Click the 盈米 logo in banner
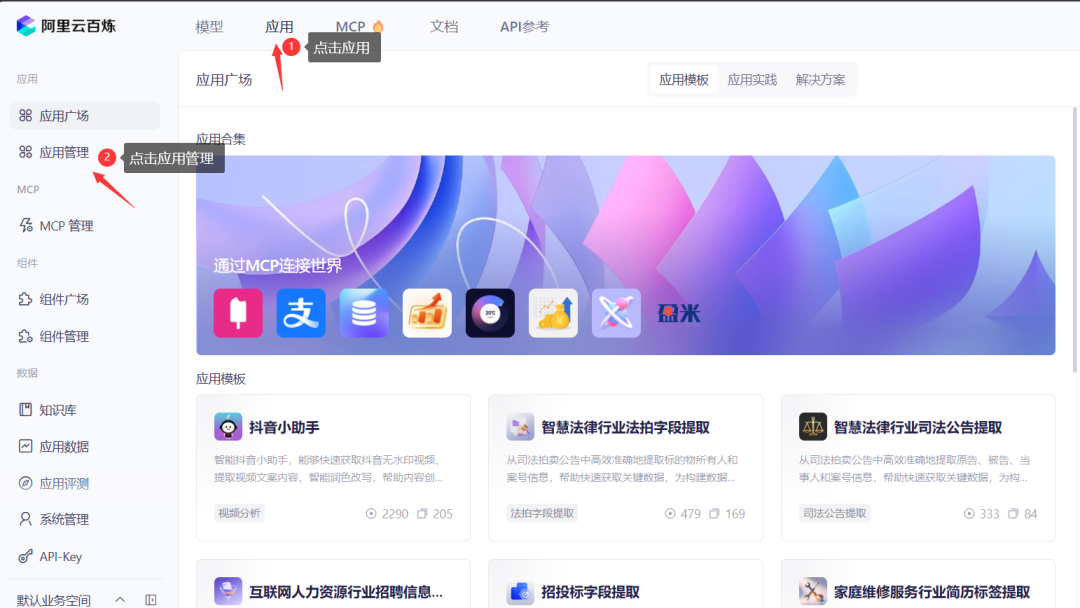The width and height of the screenshot is (1080, 608). 679,313
